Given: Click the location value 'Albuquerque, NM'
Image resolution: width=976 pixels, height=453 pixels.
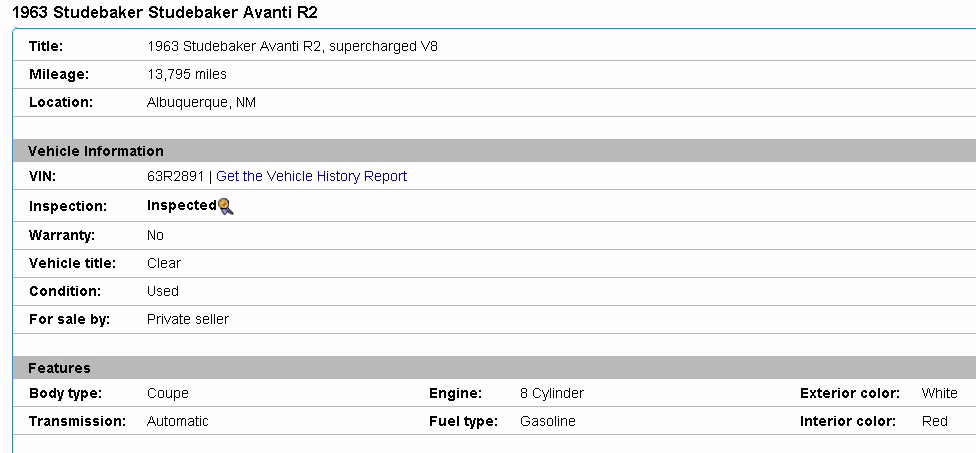Looking at the screenshot, I should (201, 103).
